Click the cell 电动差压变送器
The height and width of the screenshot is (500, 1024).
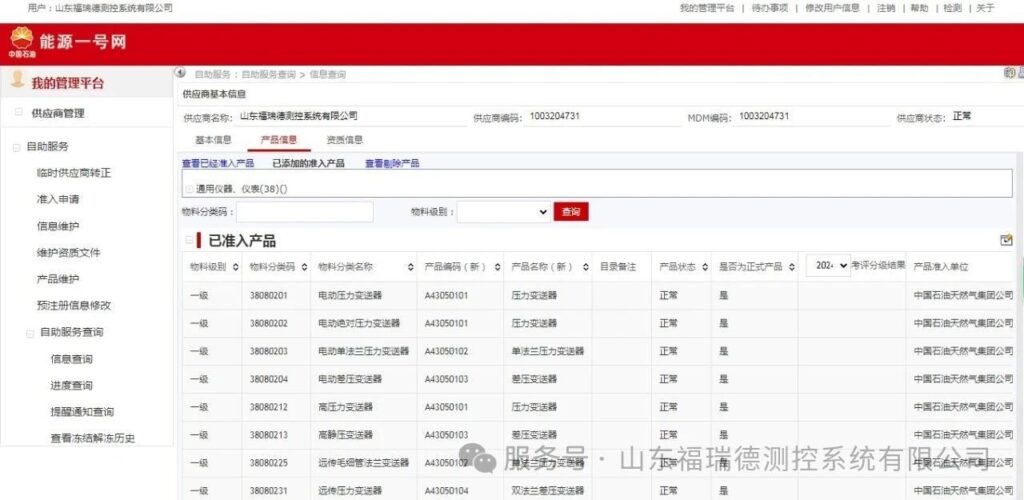click(349, 379)
